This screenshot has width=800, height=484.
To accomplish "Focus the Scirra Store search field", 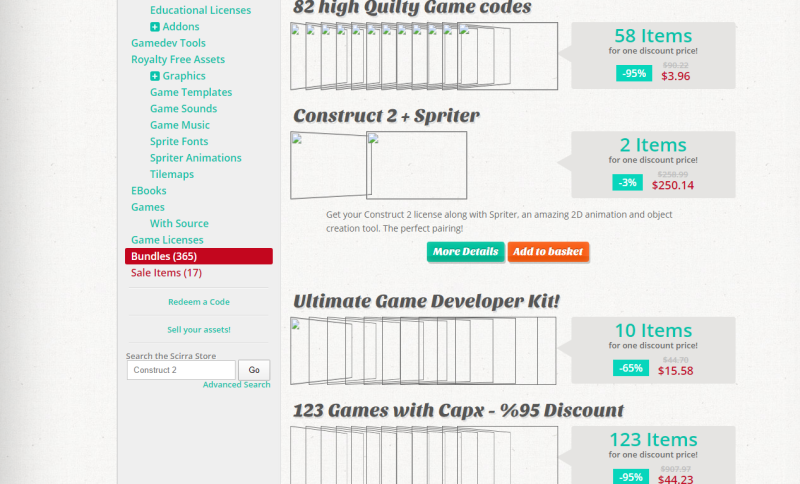I will point(182,370).
